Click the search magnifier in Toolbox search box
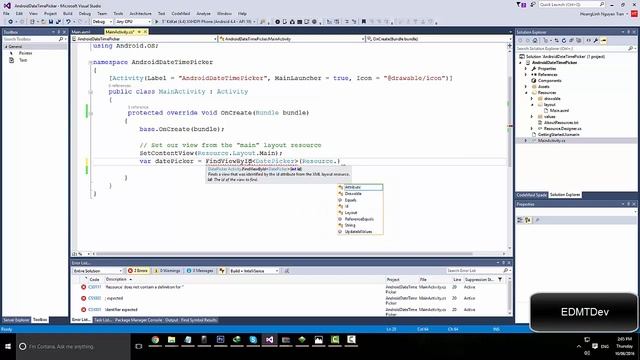Viewport: 640px width, 360px height. point(61,39)
